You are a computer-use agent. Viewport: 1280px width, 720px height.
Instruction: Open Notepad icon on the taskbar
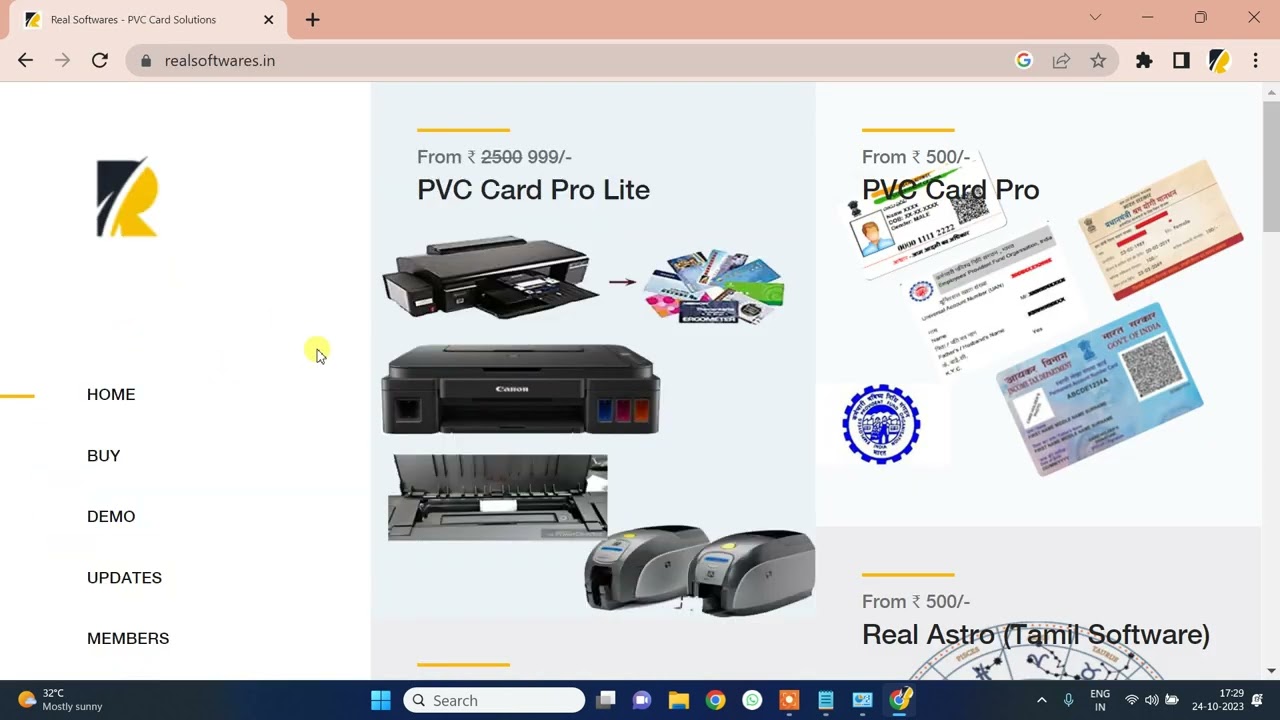pyautogui.click(x=826, y=700)
